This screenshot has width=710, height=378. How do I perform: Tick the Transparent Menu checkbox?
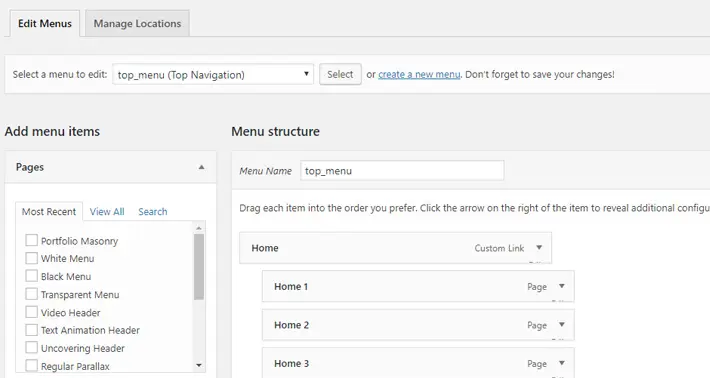31,294
